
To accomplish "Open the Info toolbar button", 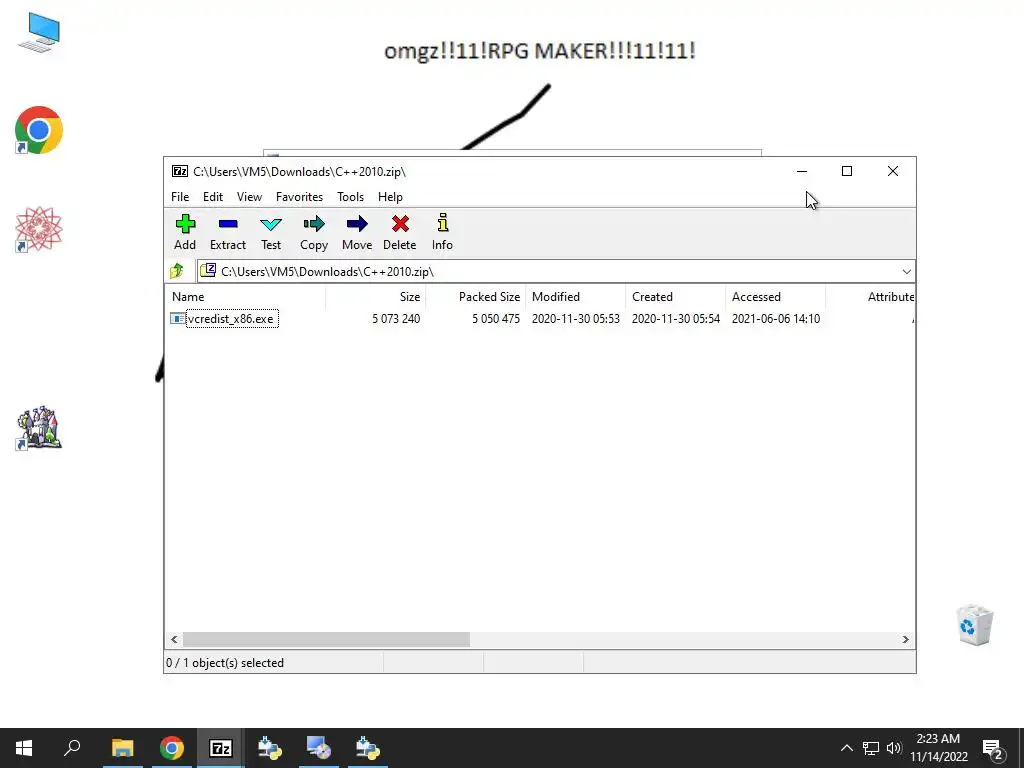I will coord(442,232).
